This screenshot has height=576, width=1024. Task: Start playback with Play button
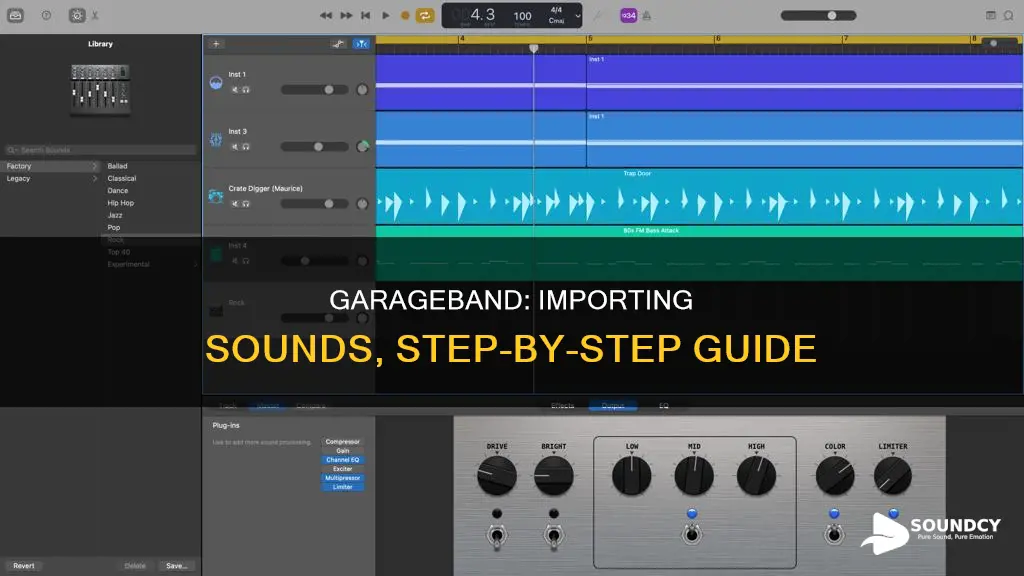[385, 15]
